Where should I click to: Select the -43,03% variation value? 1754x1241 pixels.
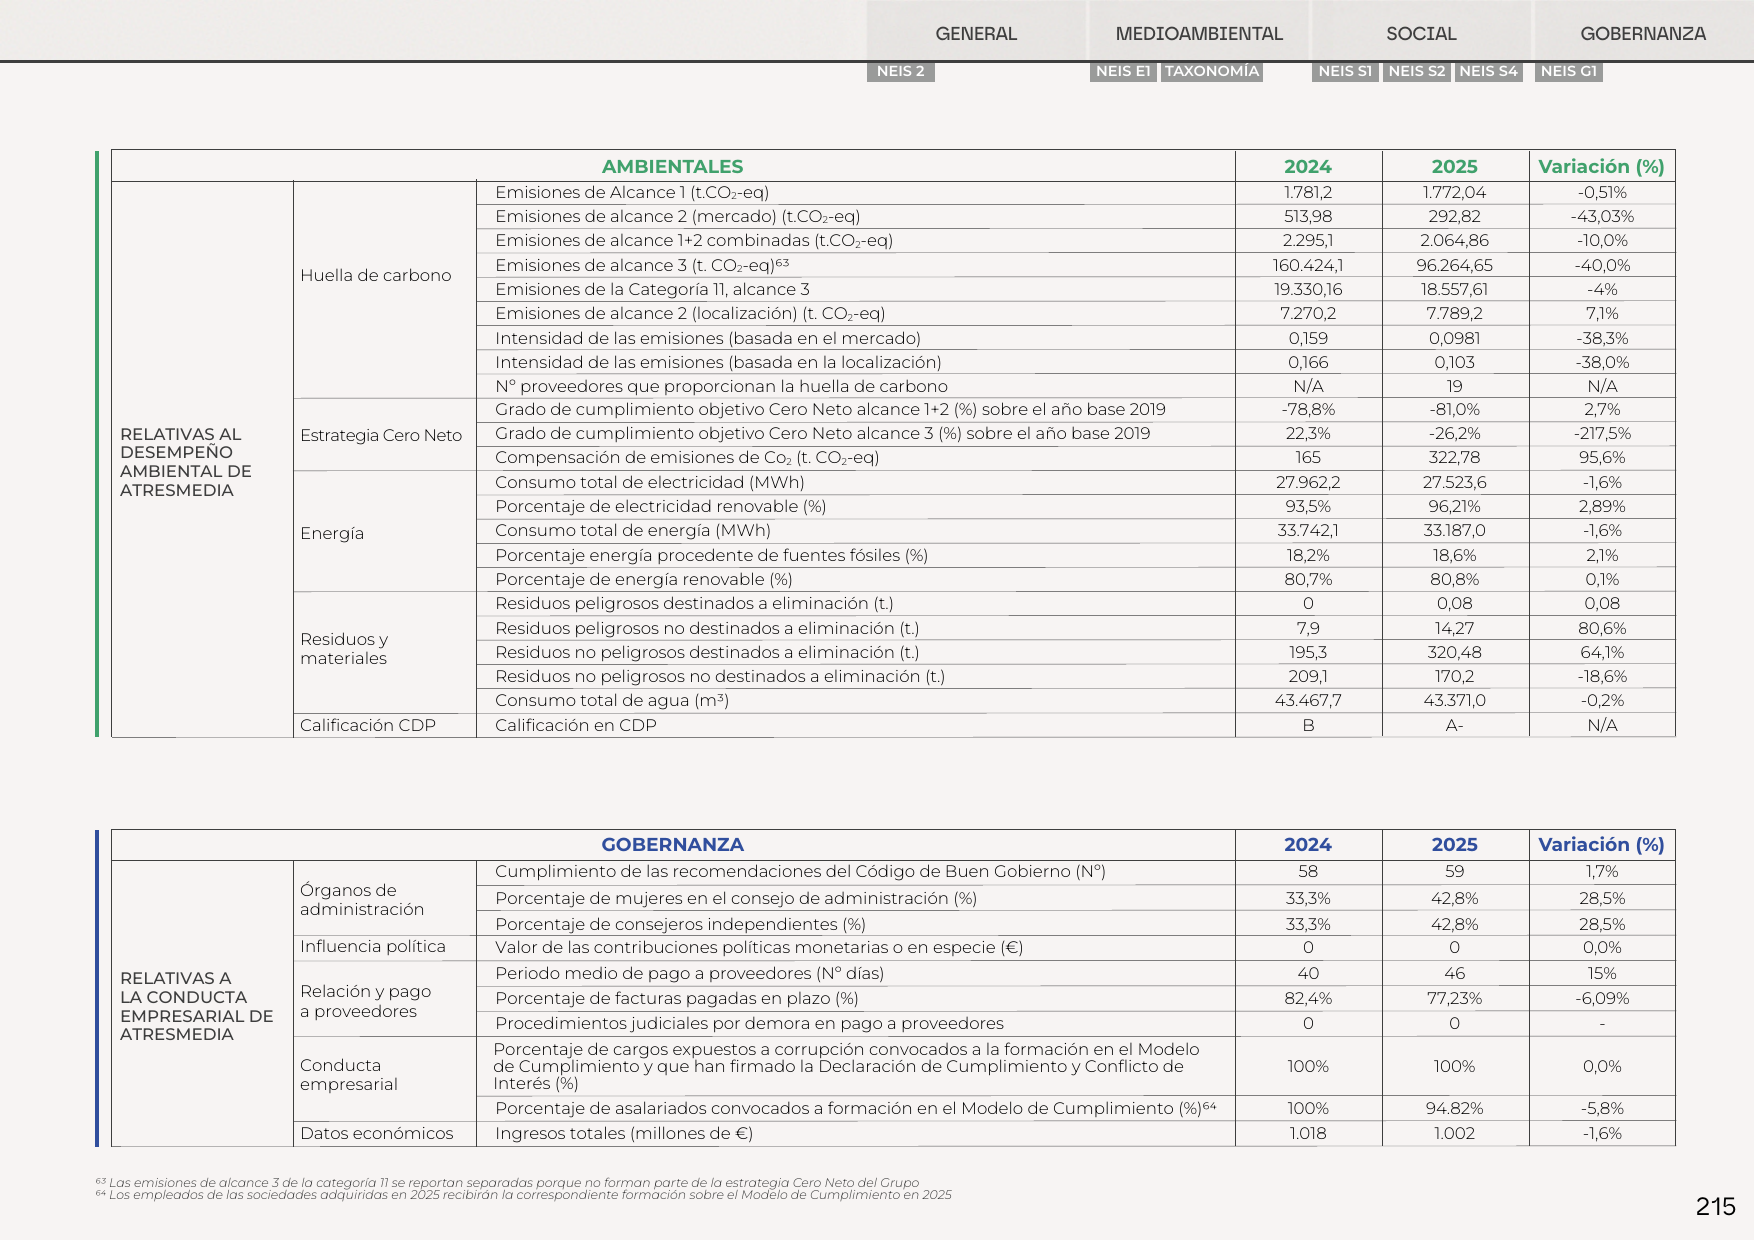click(x=1602, y=216)
